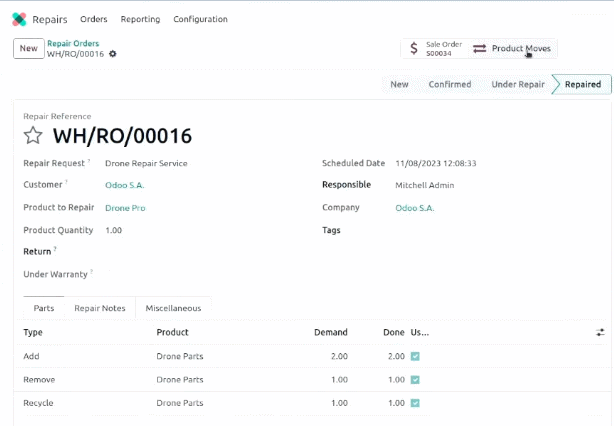
Task: Open the Odoo S.A. company link
Action: click(x=415, y=208)
